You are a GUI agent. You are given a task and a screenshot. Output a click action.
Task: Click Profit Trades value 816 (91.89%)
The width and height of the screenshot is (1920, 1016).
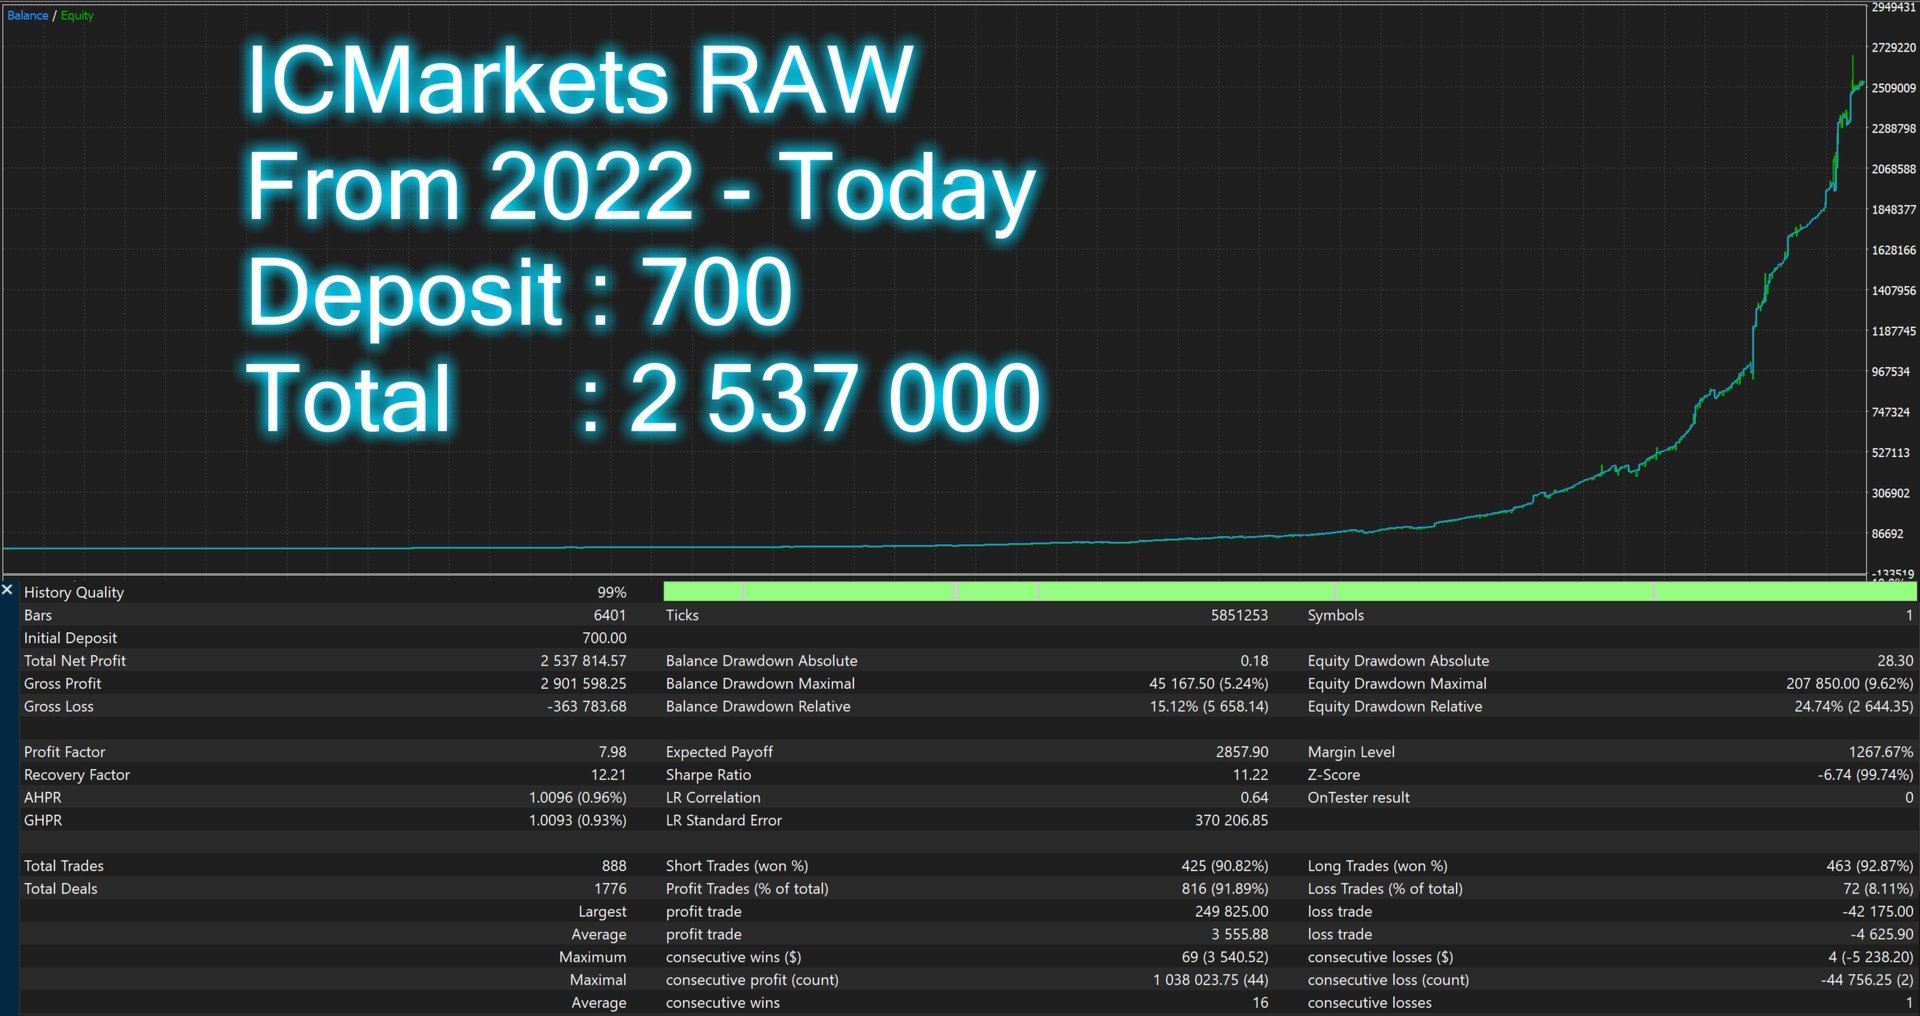pos(1225,889)
